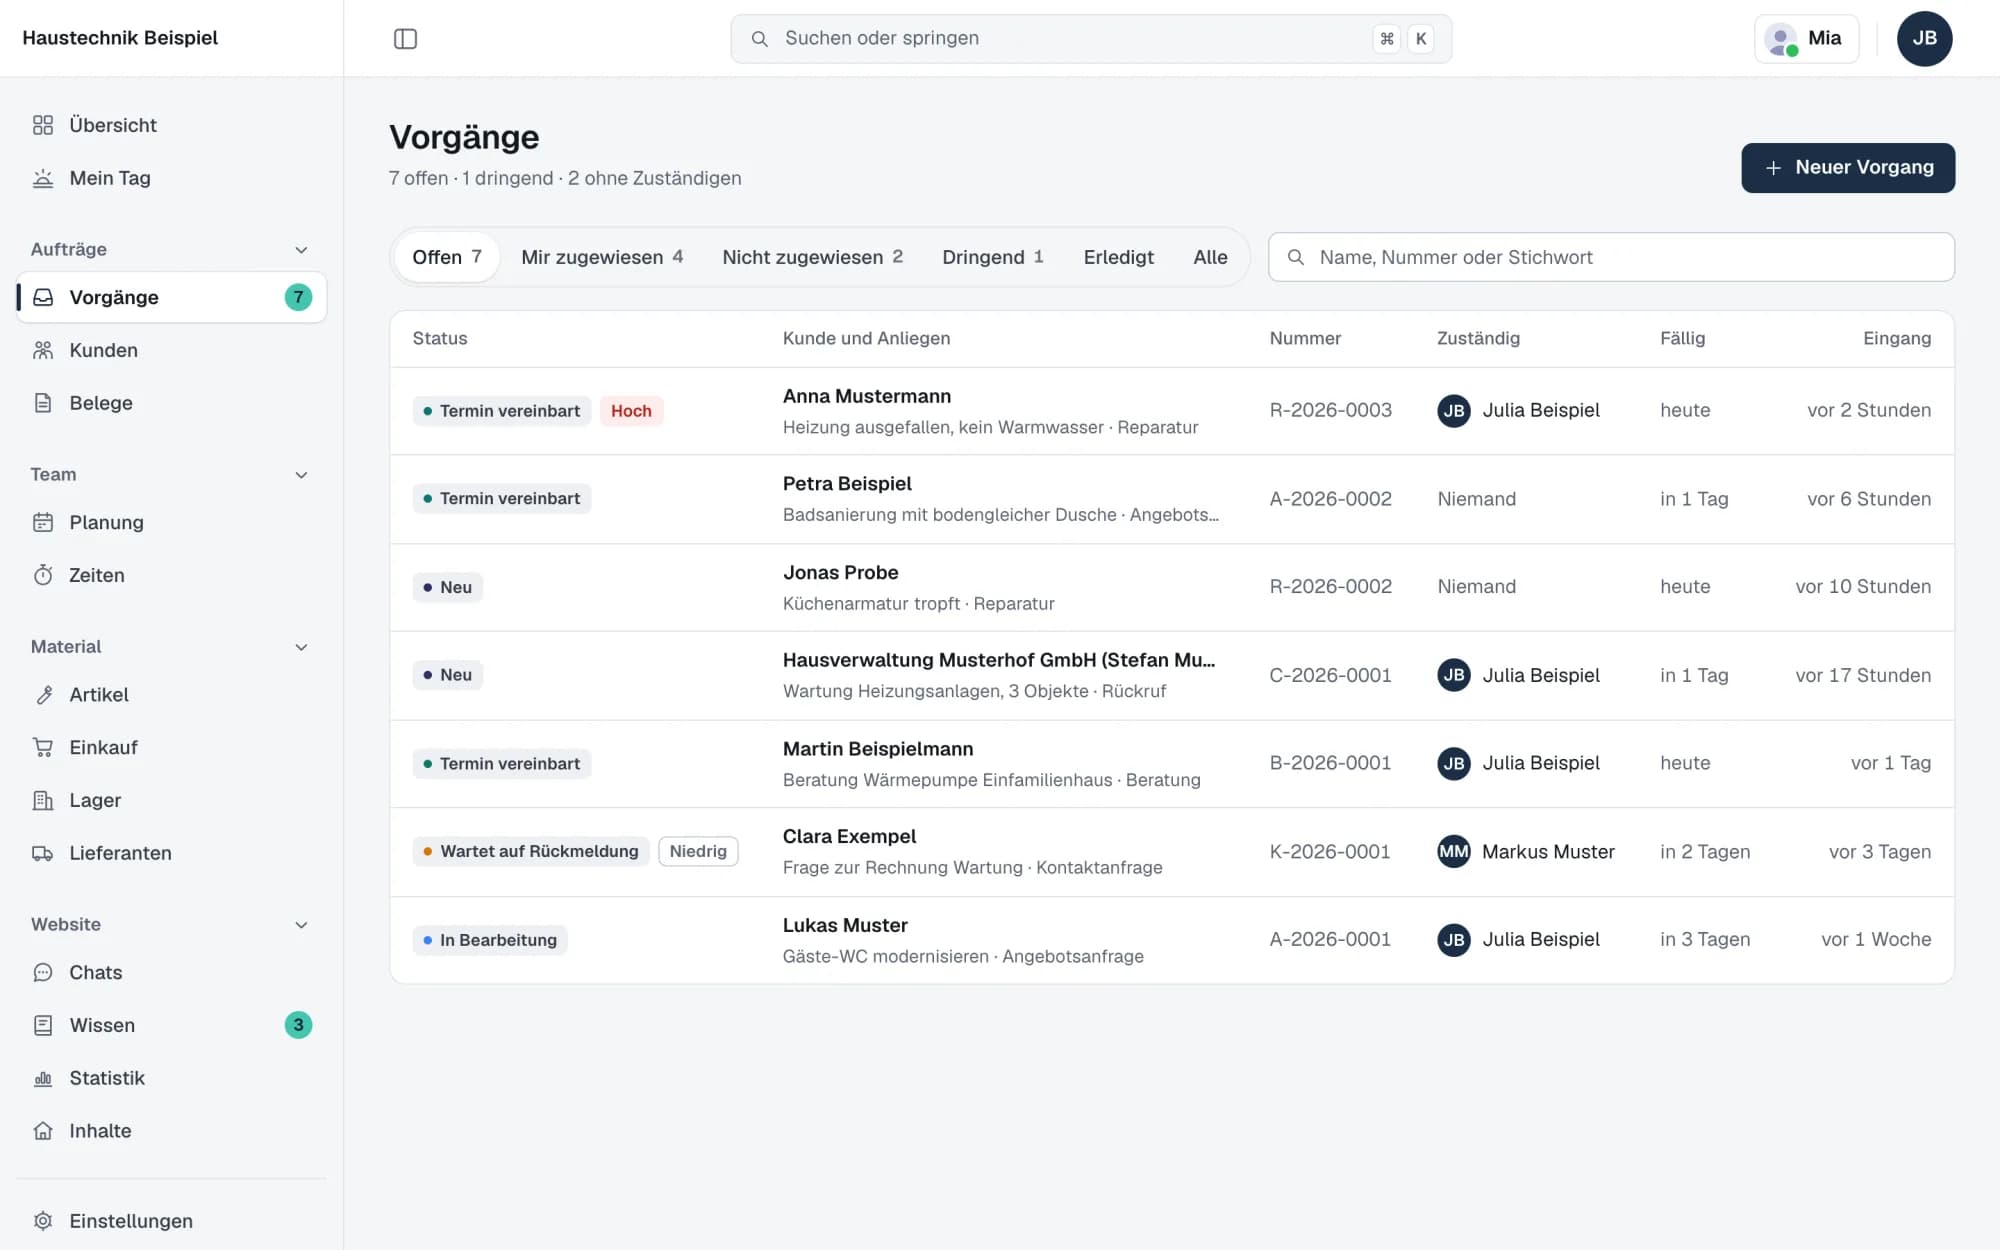Click the JB user avatar top right
2000x1250 pixels.
pyautogui.click(x=1924, y=39)
